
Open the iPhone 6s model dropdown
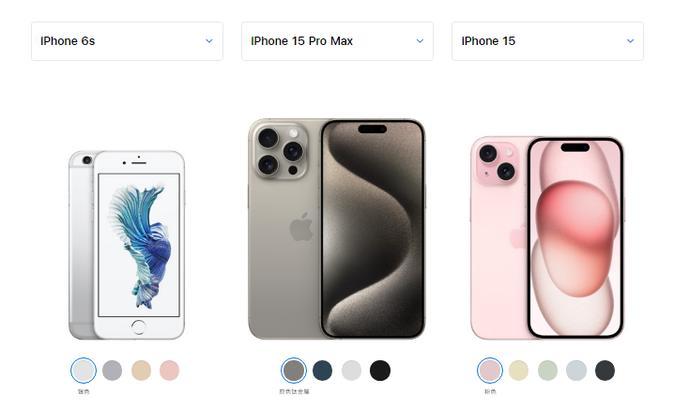pyautogui.click(x=127, y=41)
